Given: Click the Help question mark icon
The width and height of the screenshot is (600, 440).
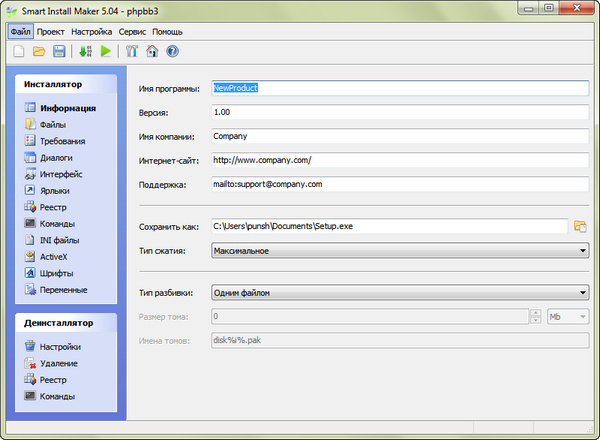Looking at the screenshot, I should 172,51.
